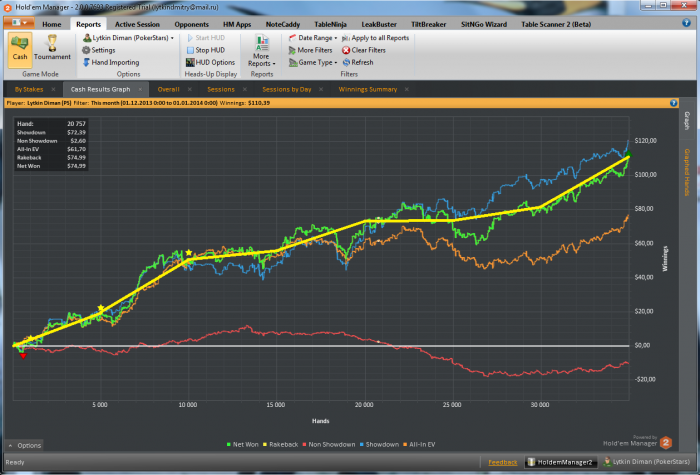Click yellow star marker near 10 000 hands
The image size is (700, 475).
189,253
